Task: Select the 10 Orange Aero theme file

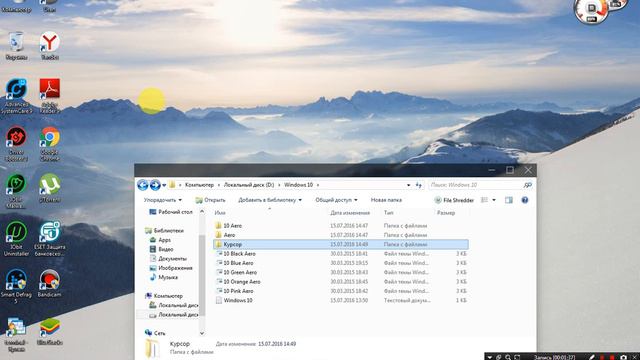Action: [x=341, y=282]
